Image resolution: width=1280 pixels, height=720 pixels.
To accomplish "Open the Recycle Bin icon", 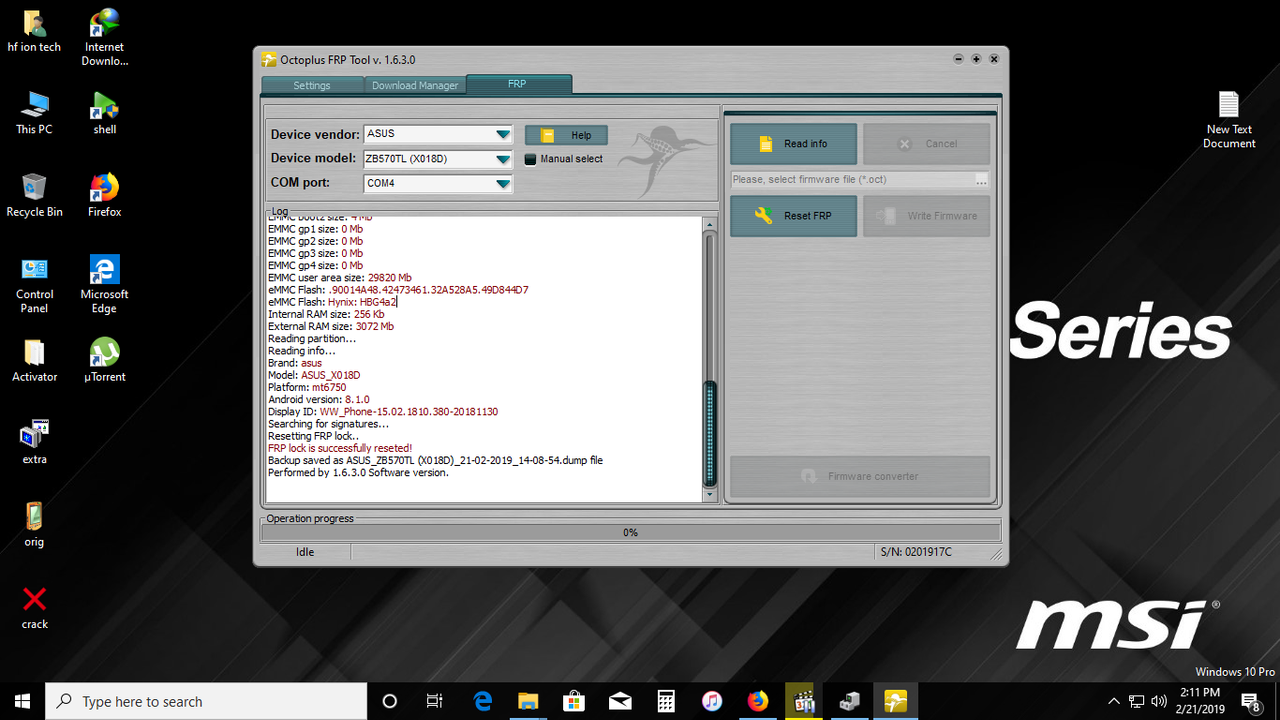I will [x=34, y=195].
